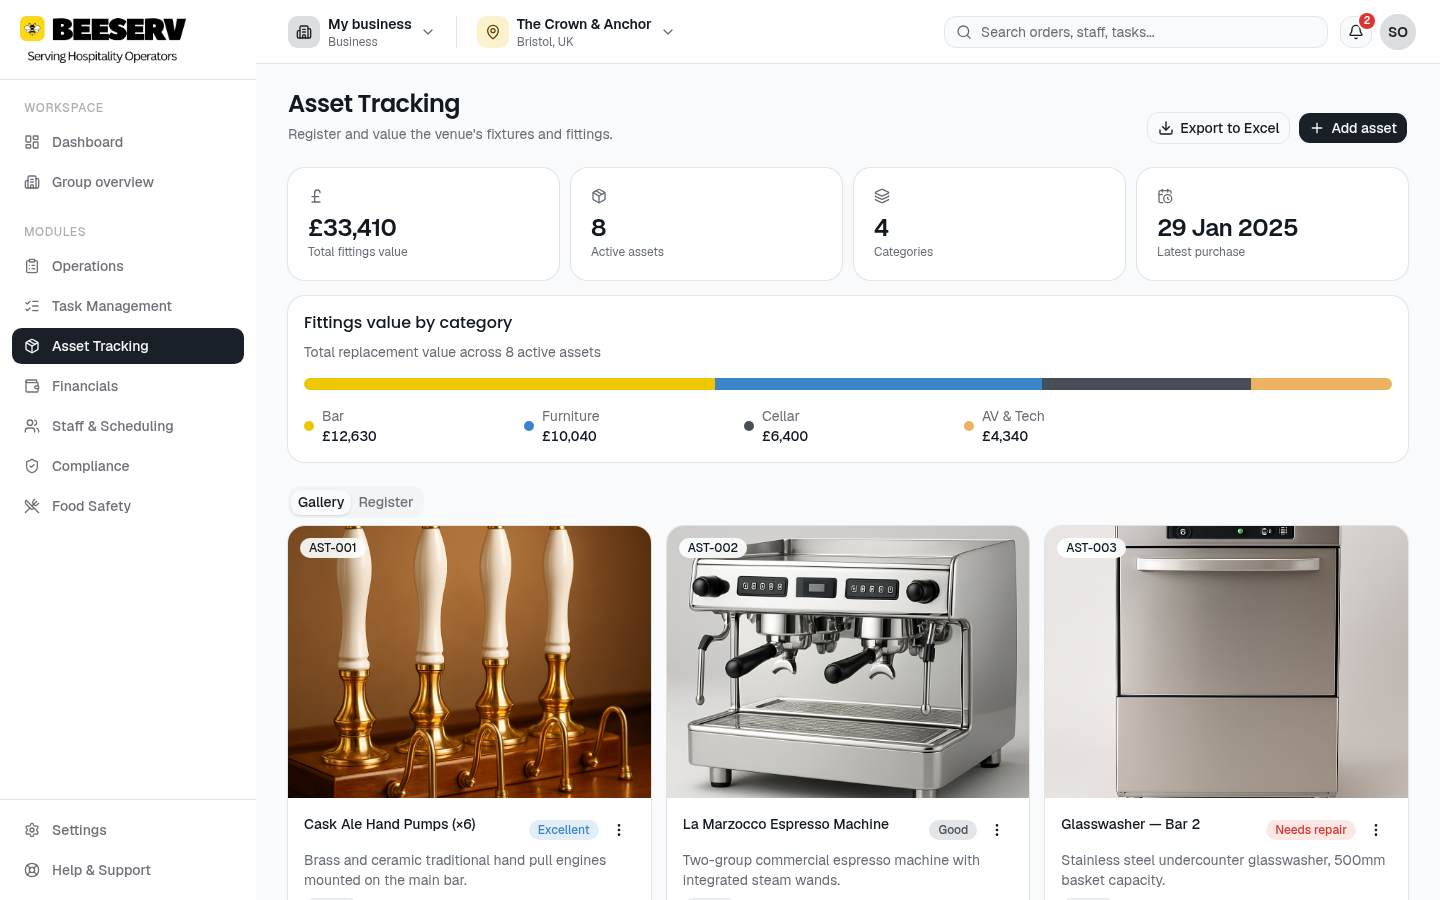This screenshot has width=1440, height=900.
Task: Open options menu for Cask Ale Hand Pumps
Action: [x=619, y=830]
